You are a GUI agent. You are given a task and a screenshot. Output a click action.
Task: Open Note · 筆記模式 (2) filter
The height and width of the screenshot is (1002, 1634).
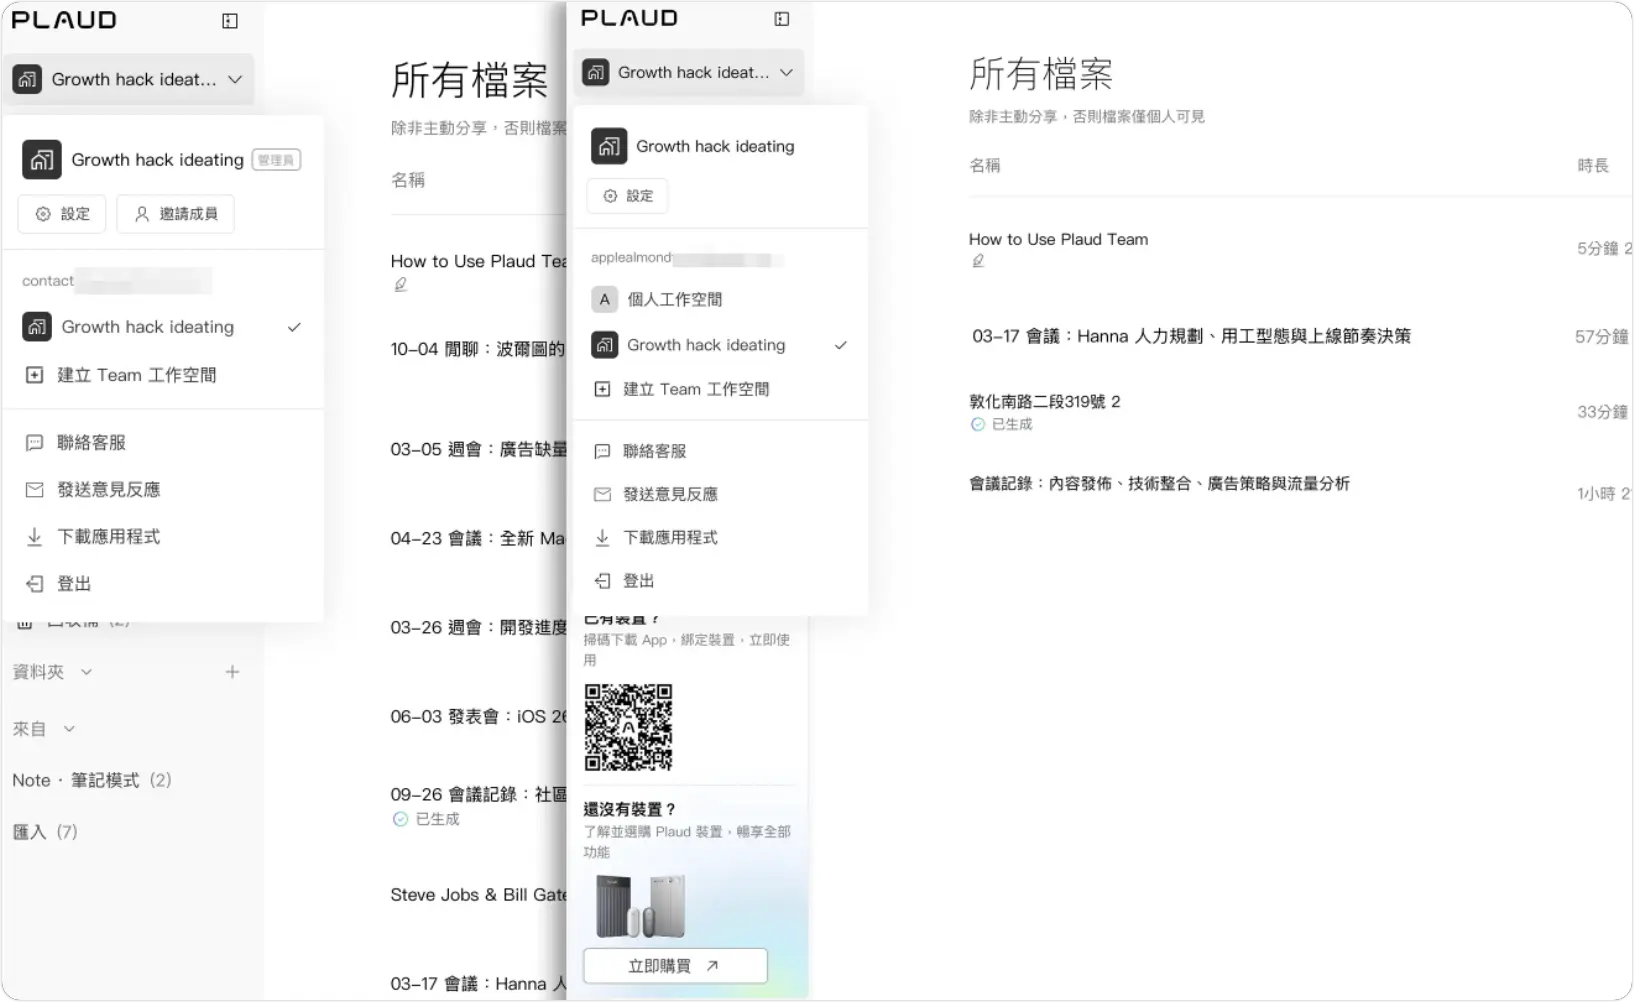coord(92,780)
